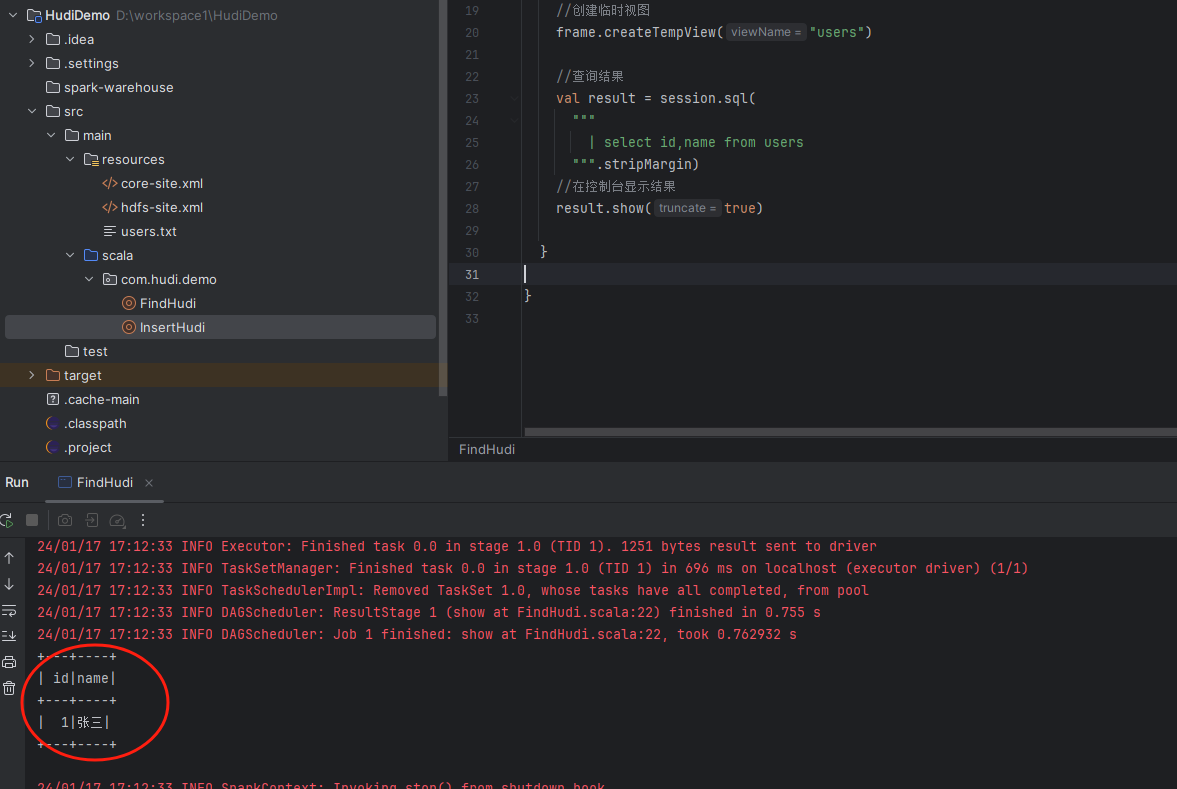Open core-site.xml in the project tree
Image resolution: width=1177 pixels, height=789 pixels.
(161, 183)
